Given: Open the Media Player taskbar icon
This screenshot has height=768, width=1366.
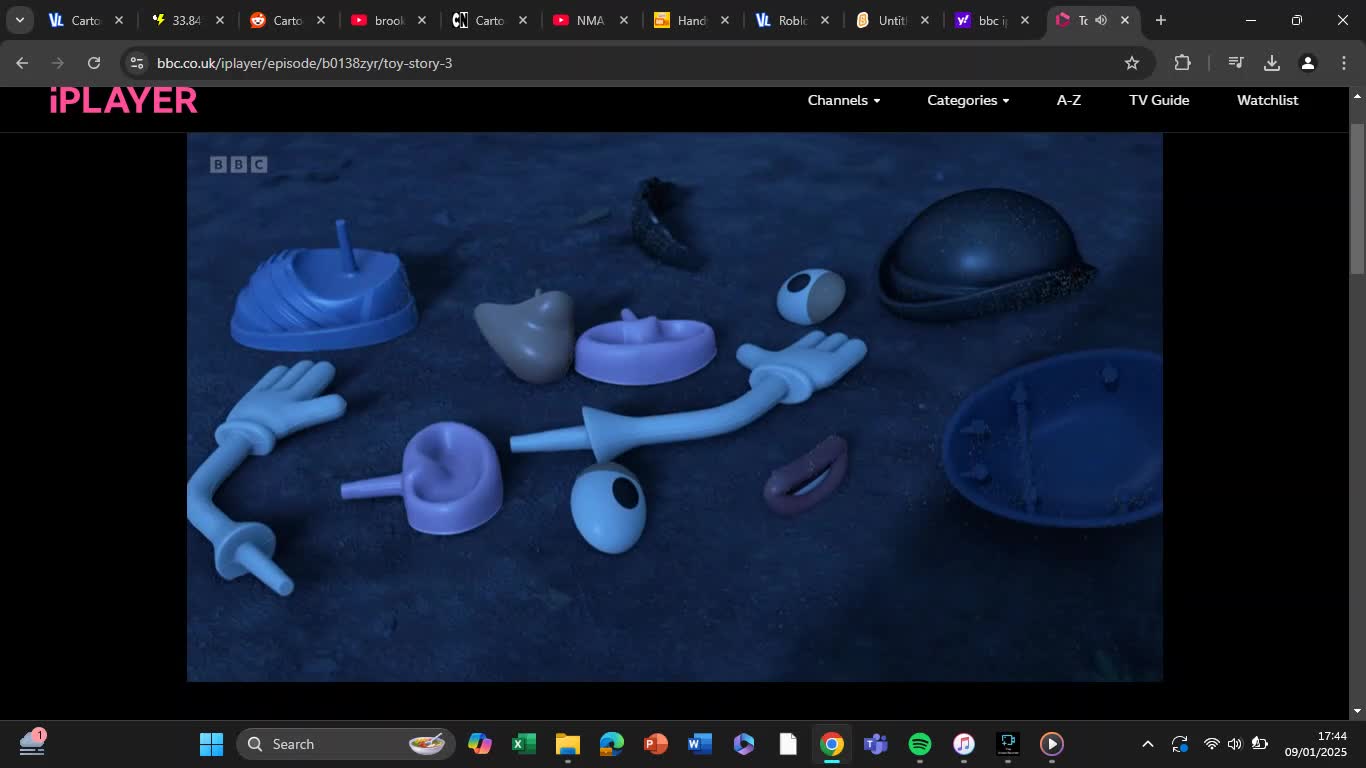Looking at the screenshot, I should 1052,744.
